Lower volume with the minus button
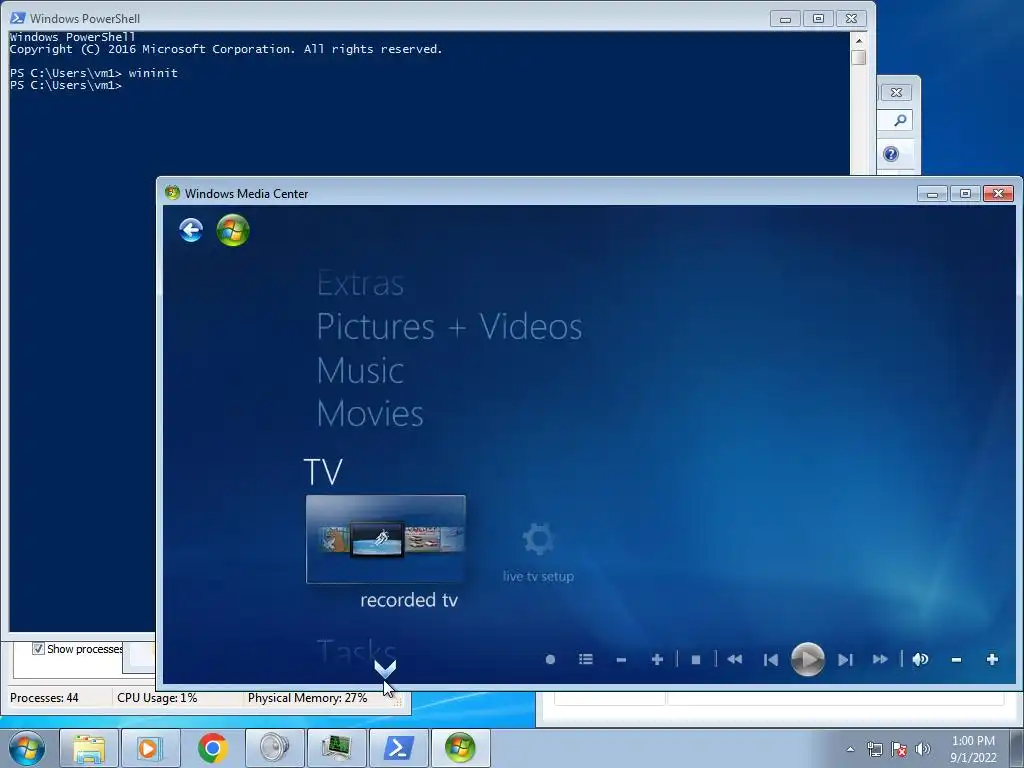1024x768 pixels. tap(956, 660)
